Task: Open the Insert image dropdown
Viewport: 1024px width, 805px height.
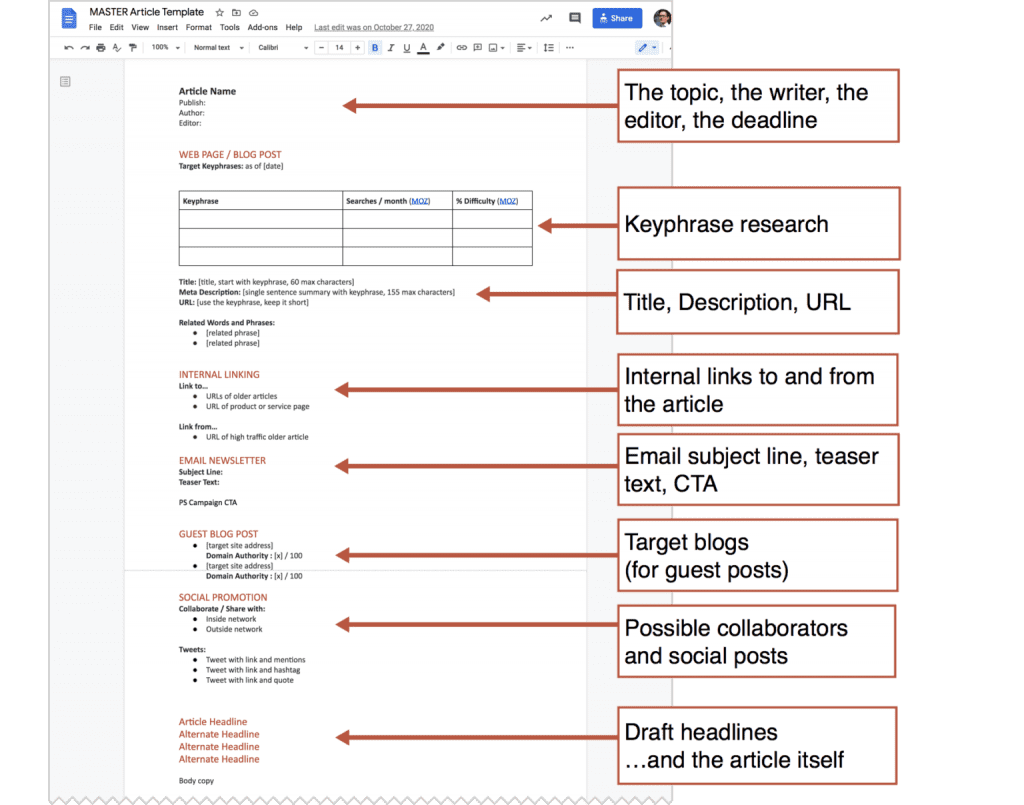Action: coord(496,48)
